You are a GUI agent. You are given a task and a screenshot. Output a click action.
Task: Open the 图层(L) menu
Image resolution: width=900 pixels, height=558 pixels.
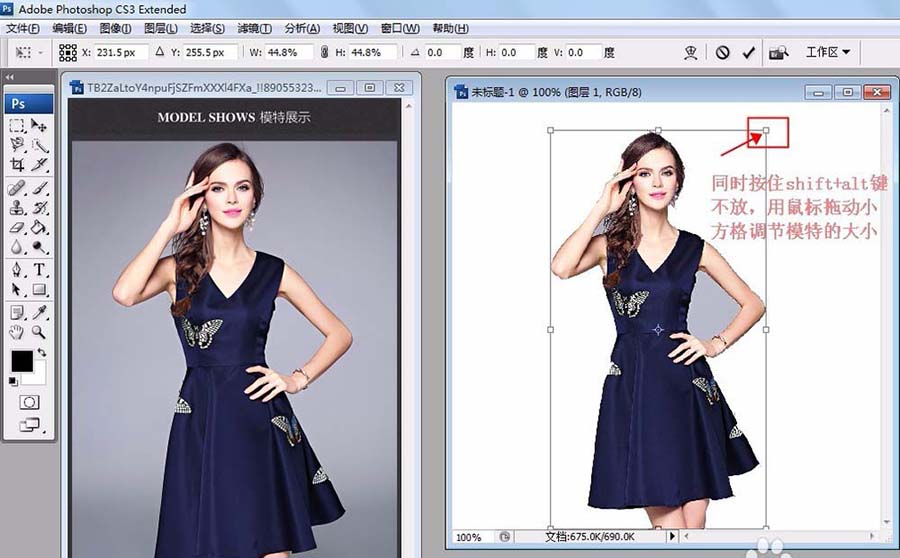pyautogui.click(x=160, y=28)
